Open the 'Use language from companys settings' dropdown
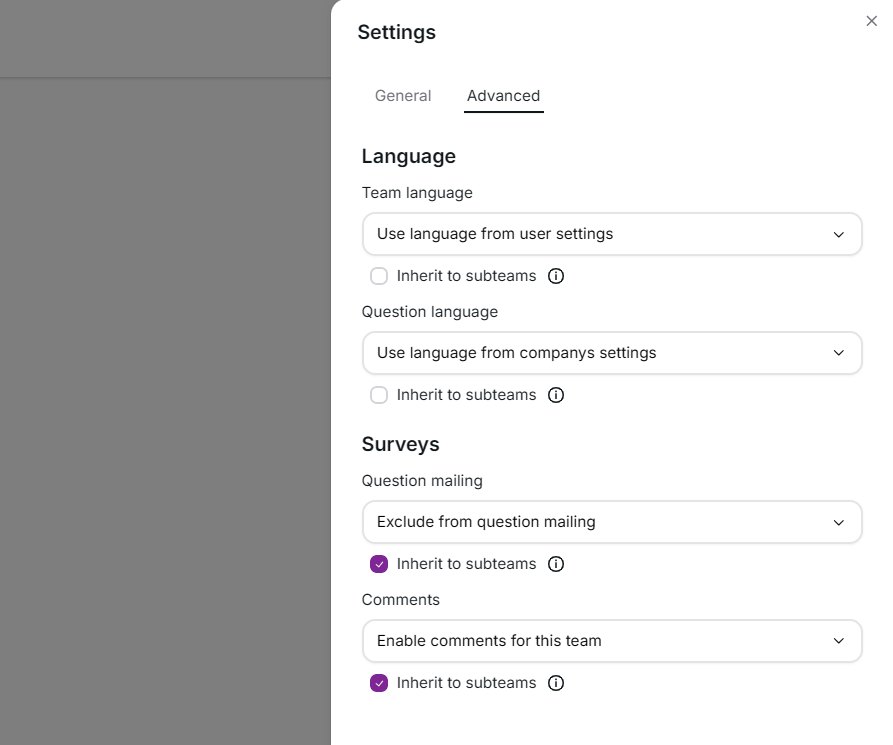The image size is (893, 745). [x=612, y=353]
